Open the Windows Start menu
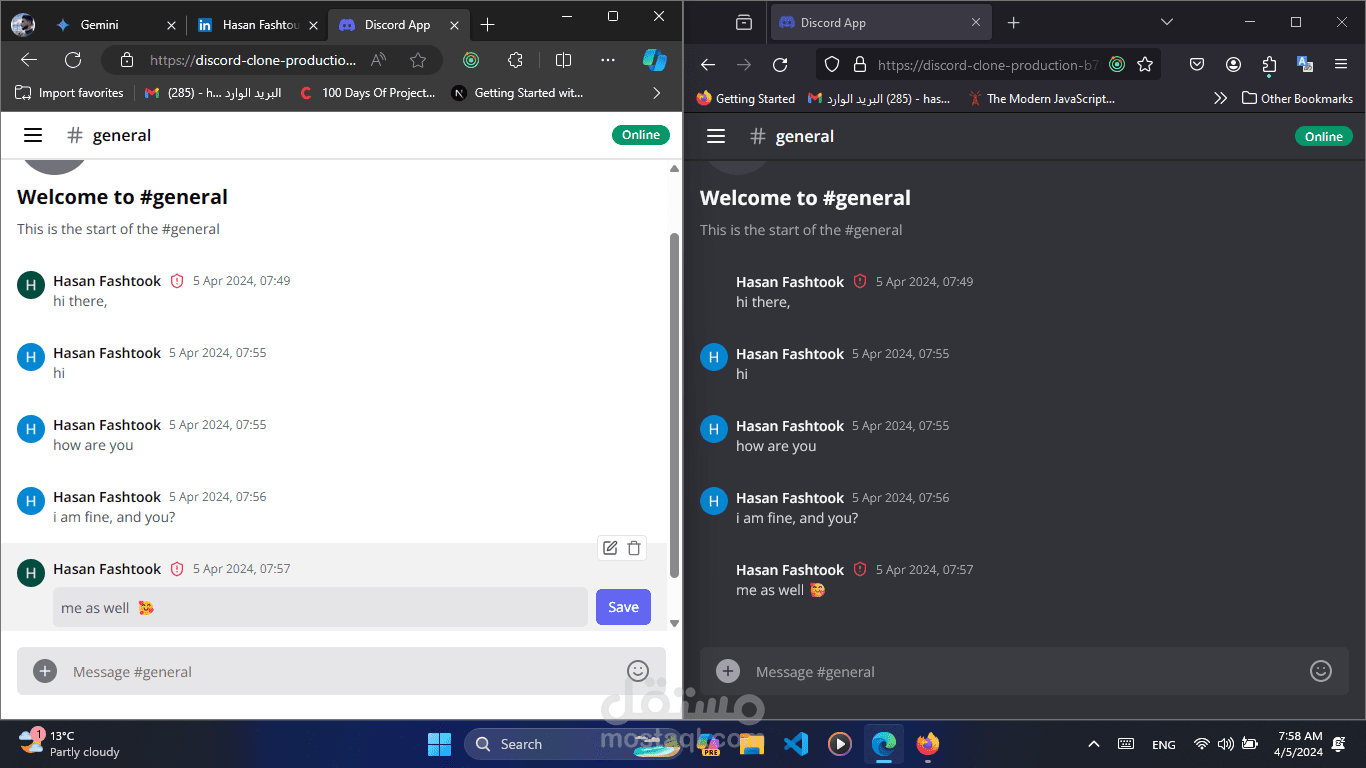Image resolution: width=1366 pixels, height=768 pixels. pyautogui.click(x=439, y=744)
